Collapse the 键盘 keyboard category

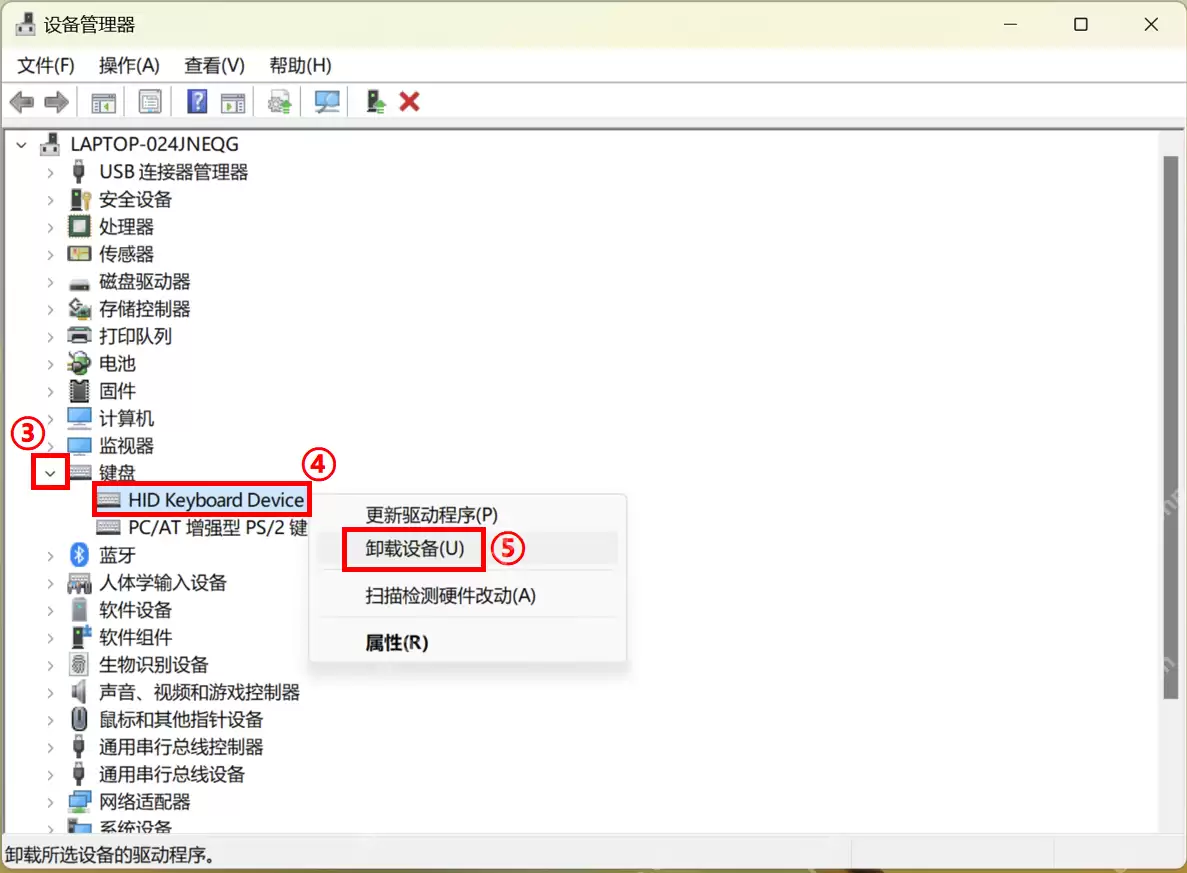click(50, 473)
